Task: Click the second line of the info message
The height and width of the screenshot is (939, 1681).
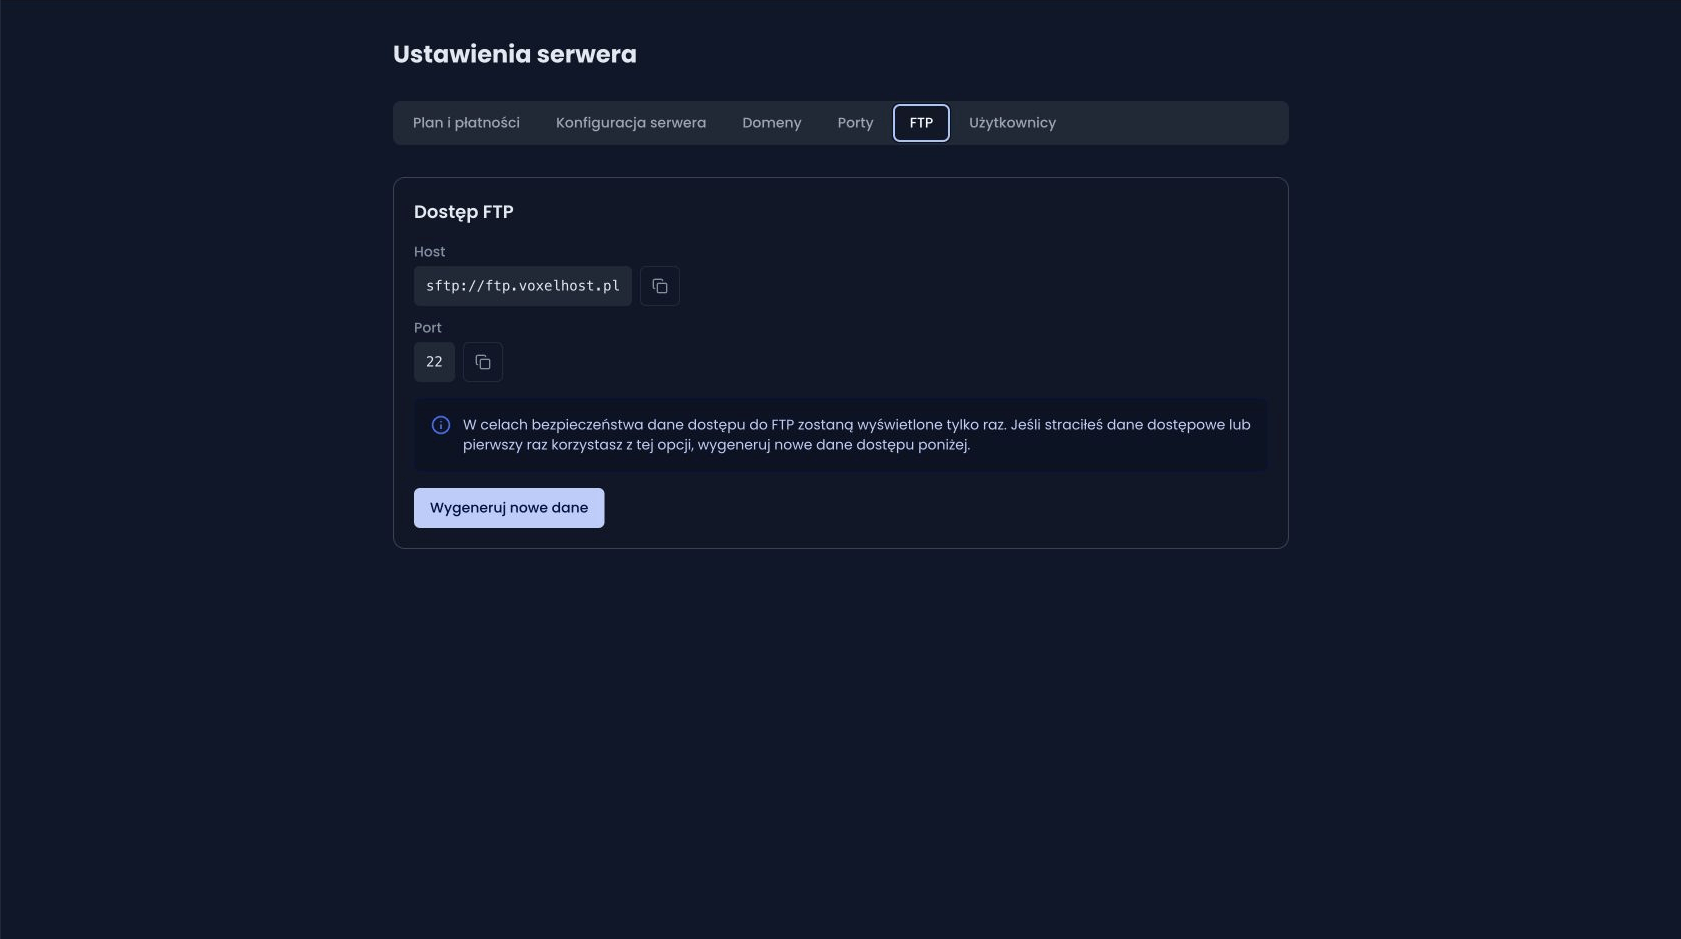Action: coord(716,445)
